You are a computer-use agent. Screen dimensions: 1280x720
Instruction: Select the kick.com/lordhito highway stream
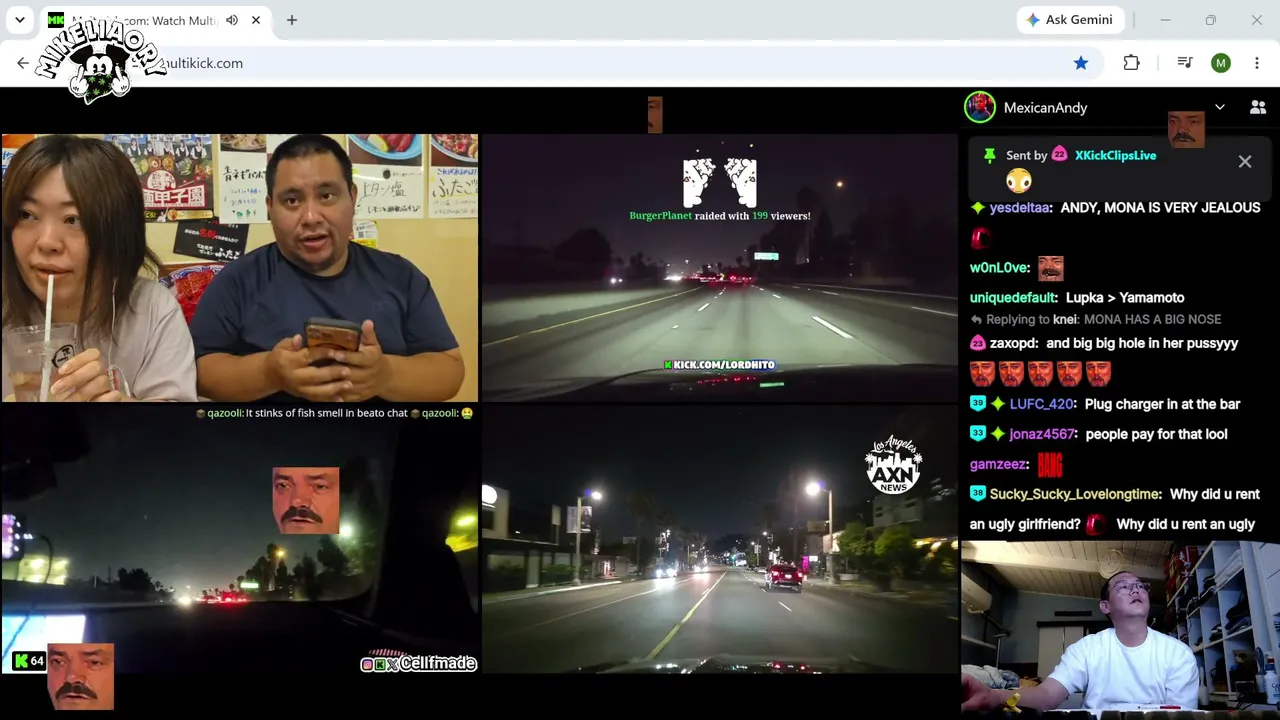pyautogui.click(x=720, y=268)
